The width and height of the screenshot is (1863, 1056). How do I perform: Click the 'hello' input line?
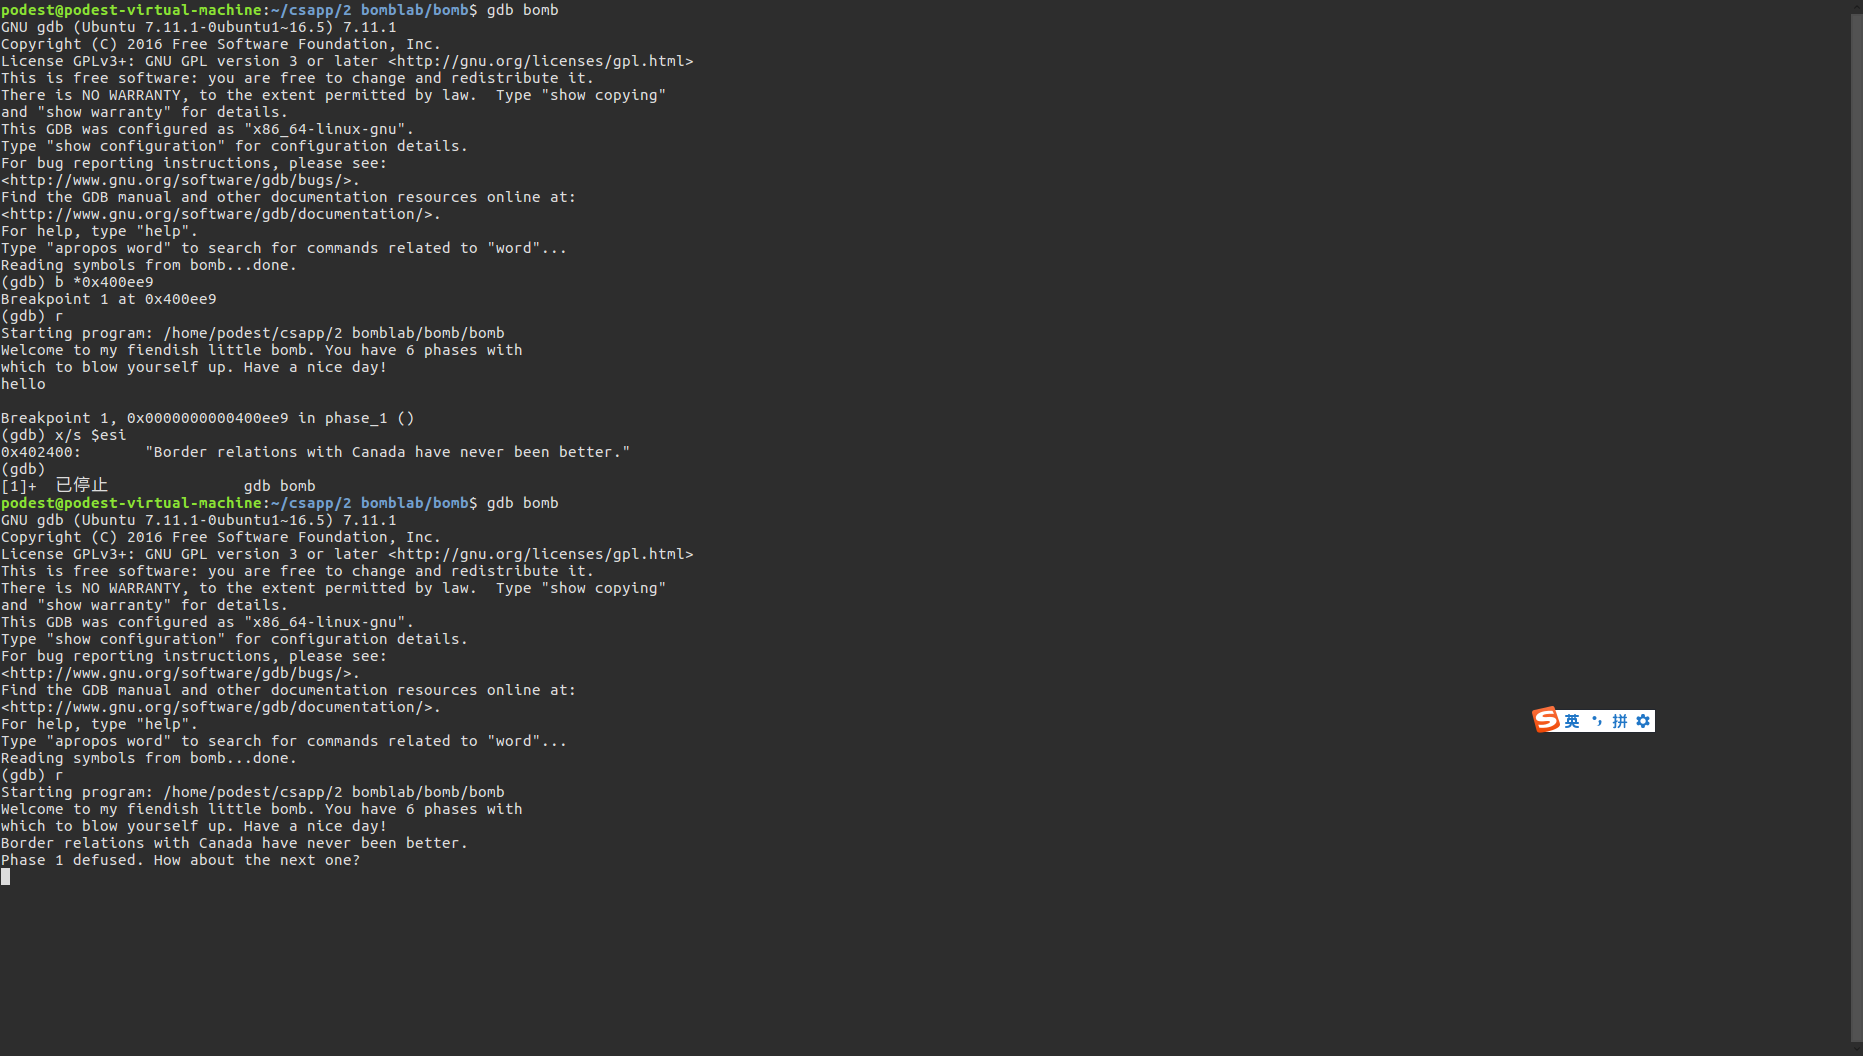coord(23,384)
